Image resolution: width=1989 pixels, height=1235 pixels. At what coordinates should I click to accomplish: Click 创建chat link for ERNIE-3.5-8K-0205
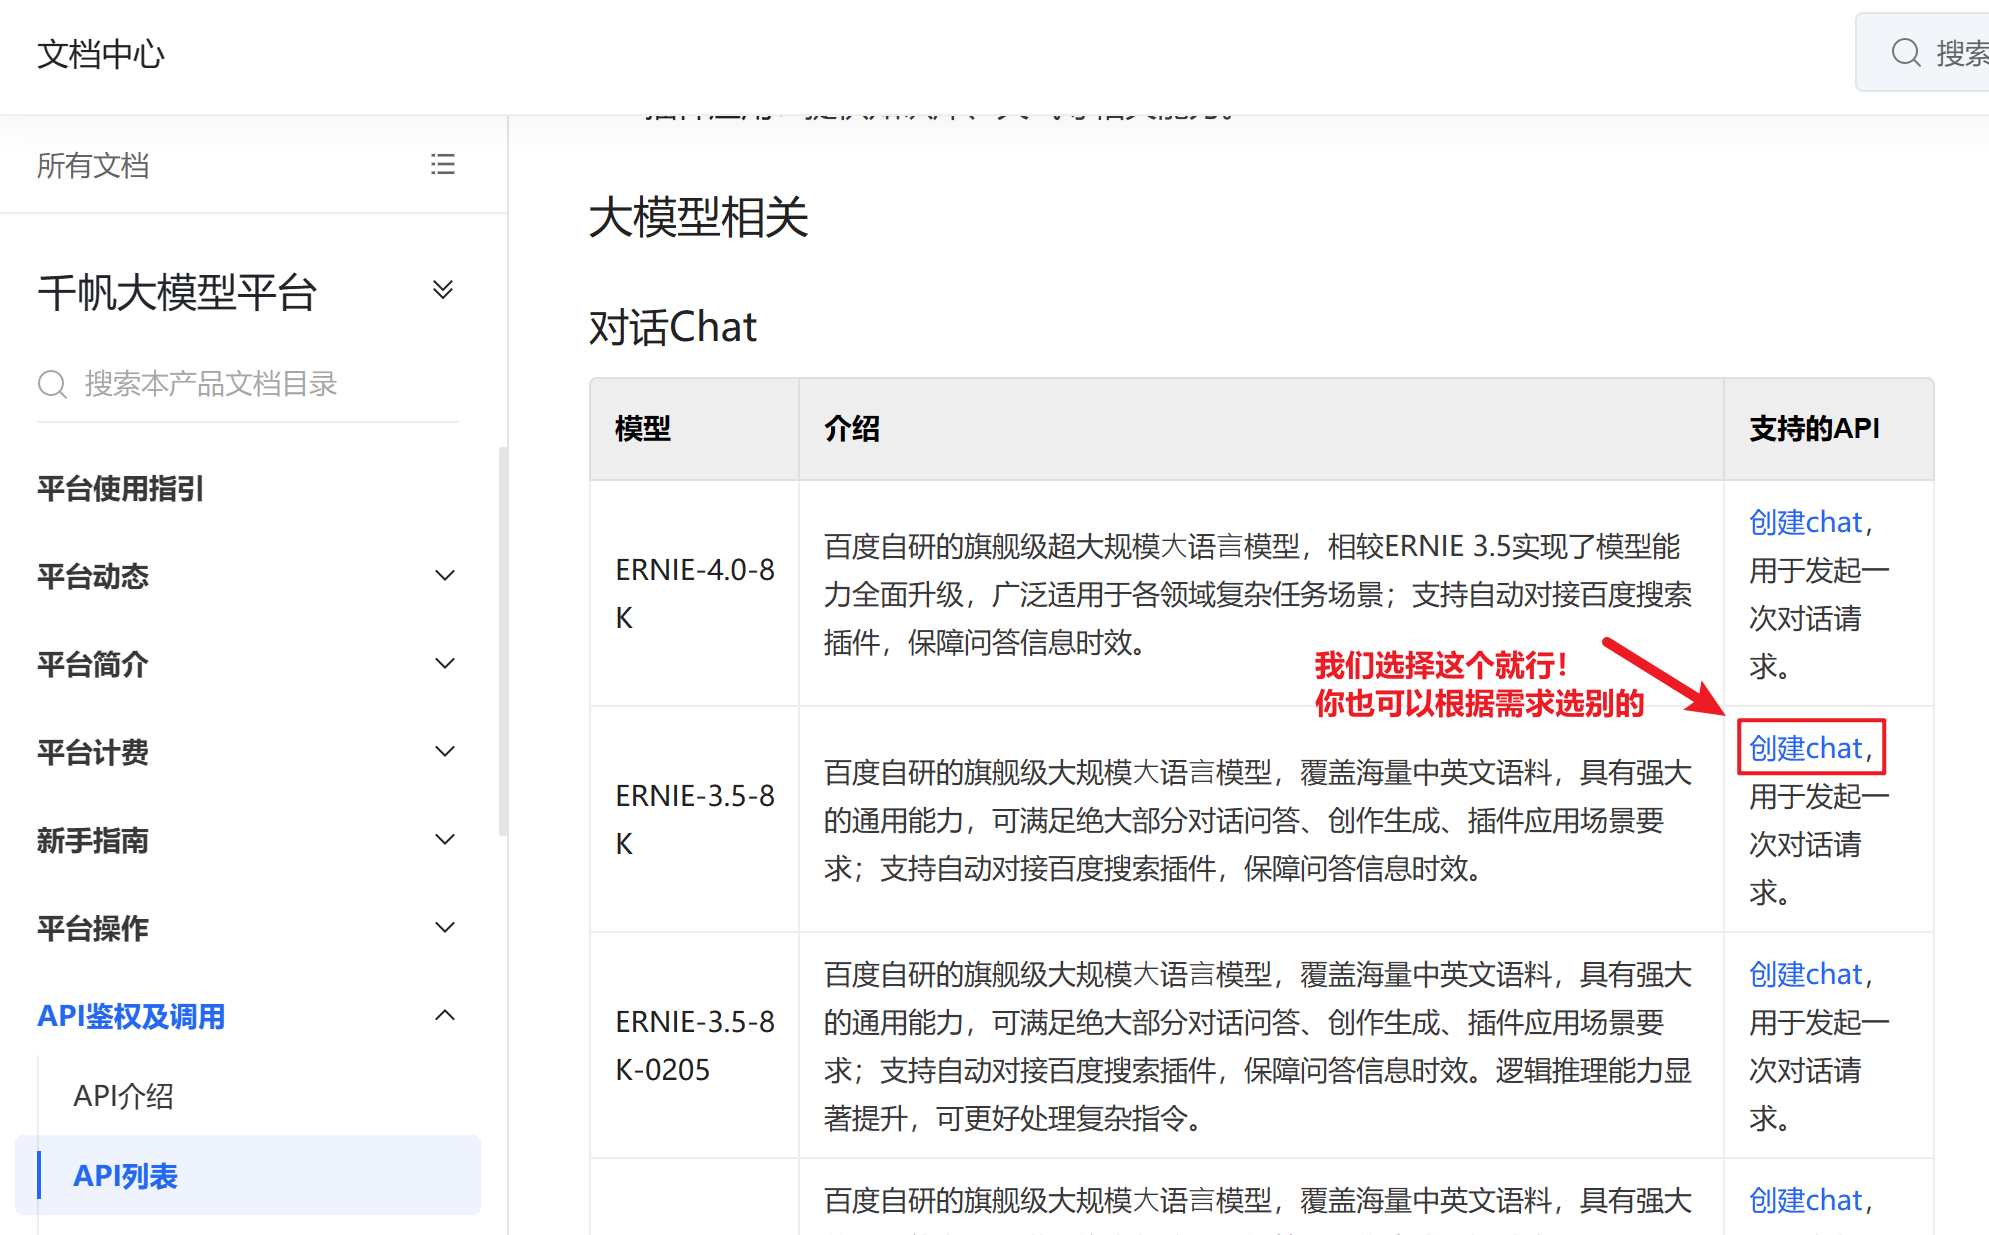point(1806,974)
